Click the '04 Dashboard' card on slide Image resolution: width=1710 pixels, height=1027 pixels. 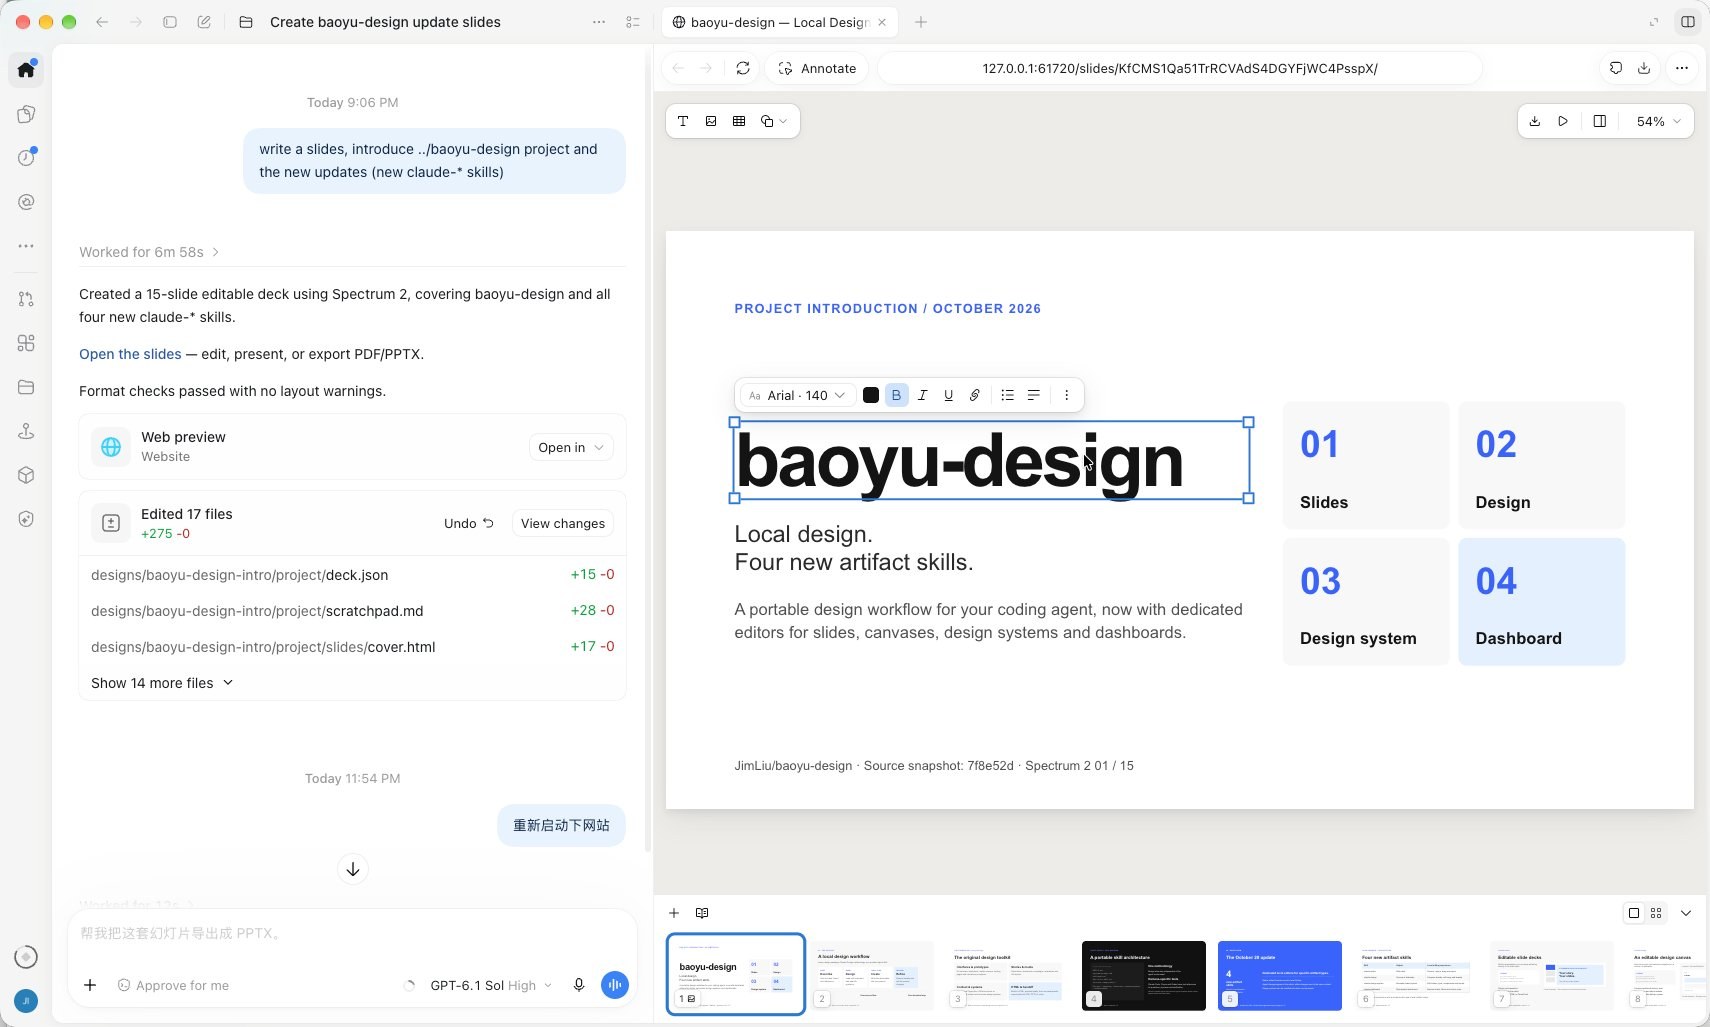(1542, 602)
